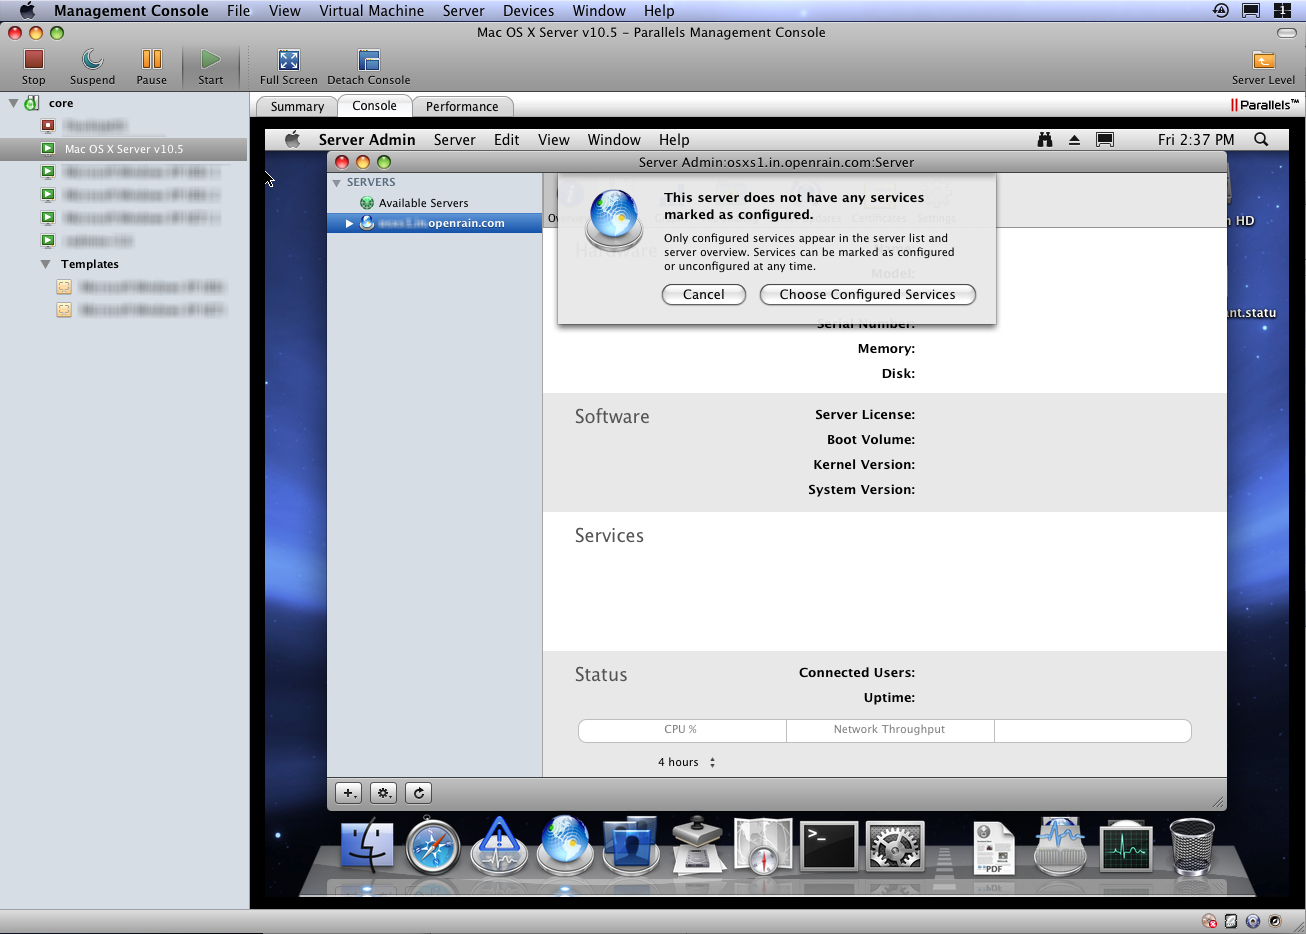Viewport: 1306px width, 934px height.
Task: Select Network Throughput graph segment
Action: [890, 730]
